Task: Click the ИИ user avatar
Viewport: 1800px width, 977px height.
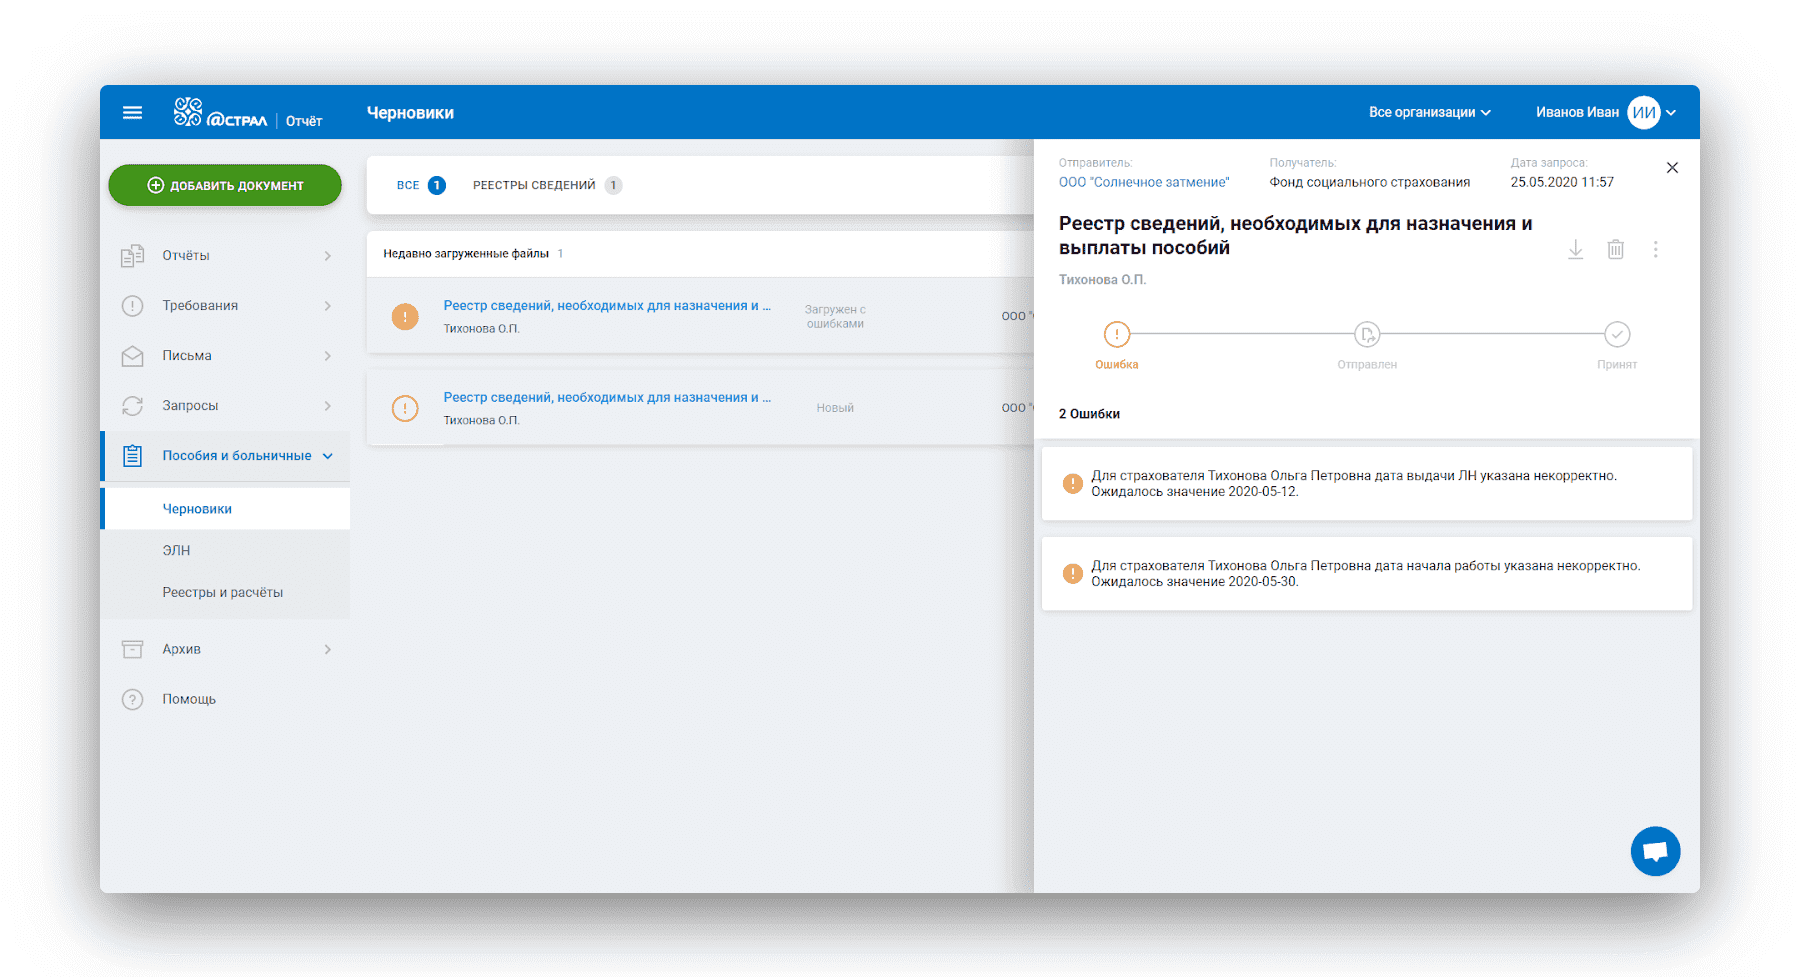Action: click(1644, 112)
